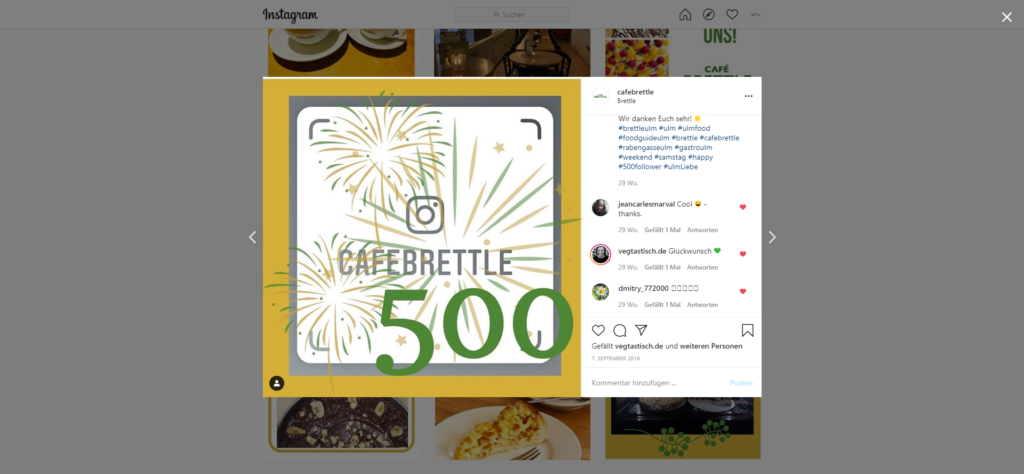Open the Explore compass icon
Viewport: 1024px width, 474px height.
coord(709,14)
